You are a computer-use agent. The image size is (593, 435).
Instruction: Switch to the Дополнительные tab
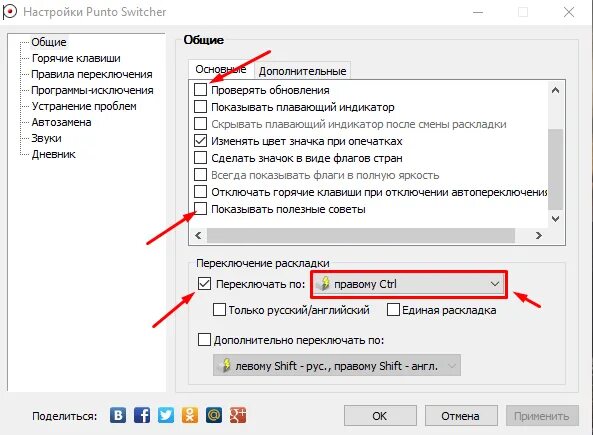[303, 71]
